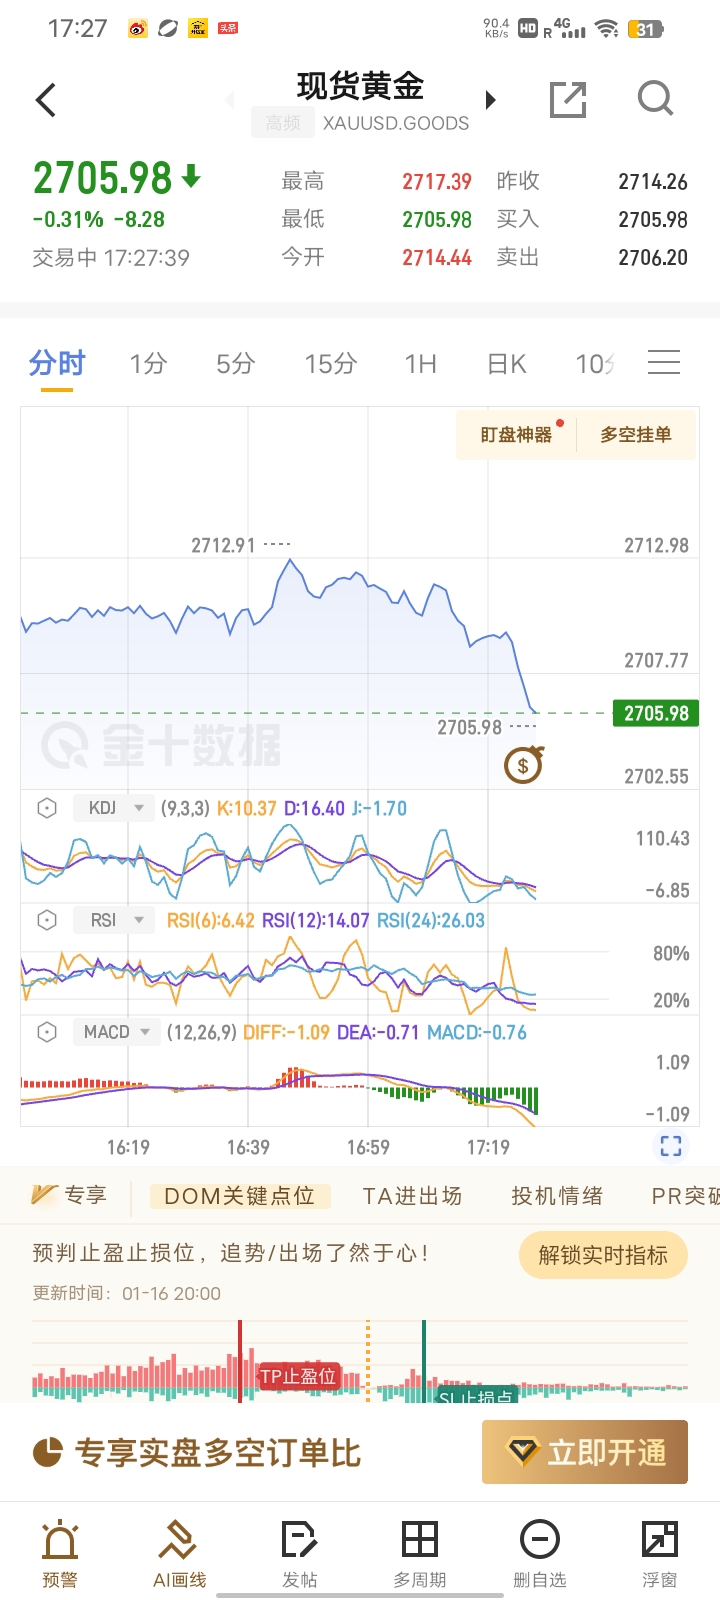Remove from watchlist with 删自选
Viewport: 720px width, 1600px height.
tap(540, 1552)
